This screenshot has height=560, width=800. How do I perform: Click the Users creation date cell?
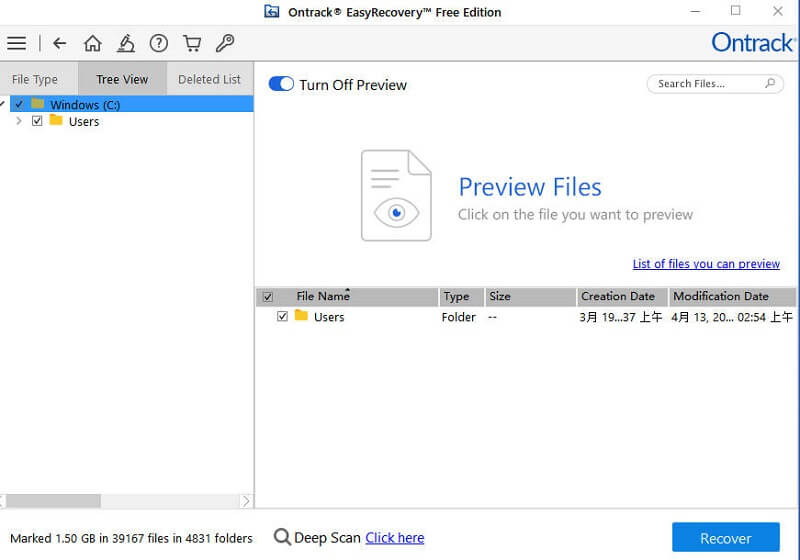point(620,317)
